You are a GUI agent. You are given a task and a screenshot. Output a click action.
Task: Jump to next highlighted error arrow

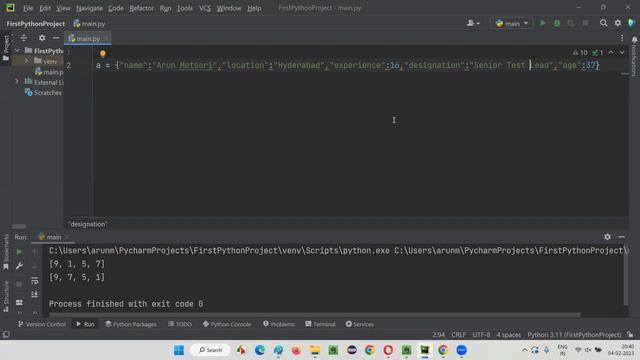pos(622,53)
